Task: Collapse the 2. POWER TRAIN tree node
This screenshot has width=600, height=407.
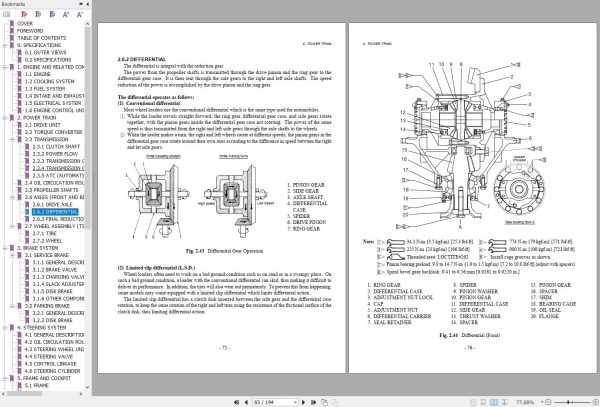Action: tap(5, 118)
